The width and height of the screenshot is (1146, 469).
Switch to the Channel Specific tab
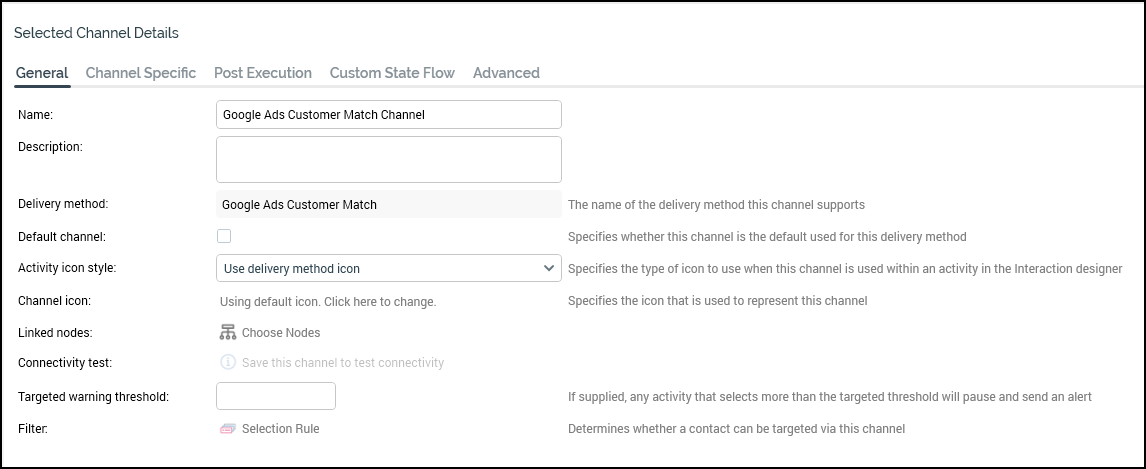click(x=141, y=73)
